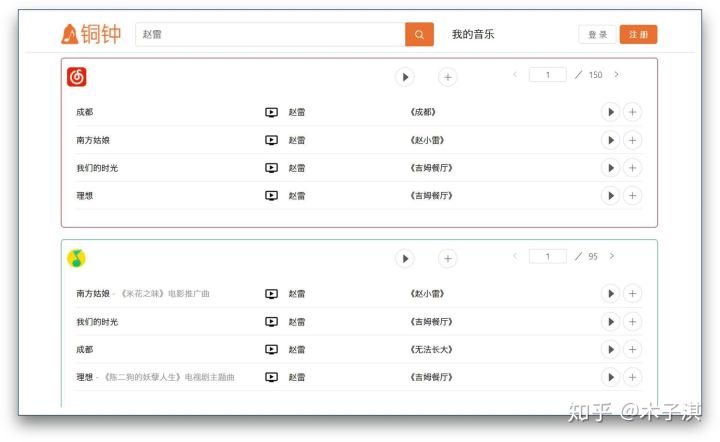
Task: Add 理想 电视剧主题曲 to playlist
Action: pyautogui.click(x=632, y=377)
